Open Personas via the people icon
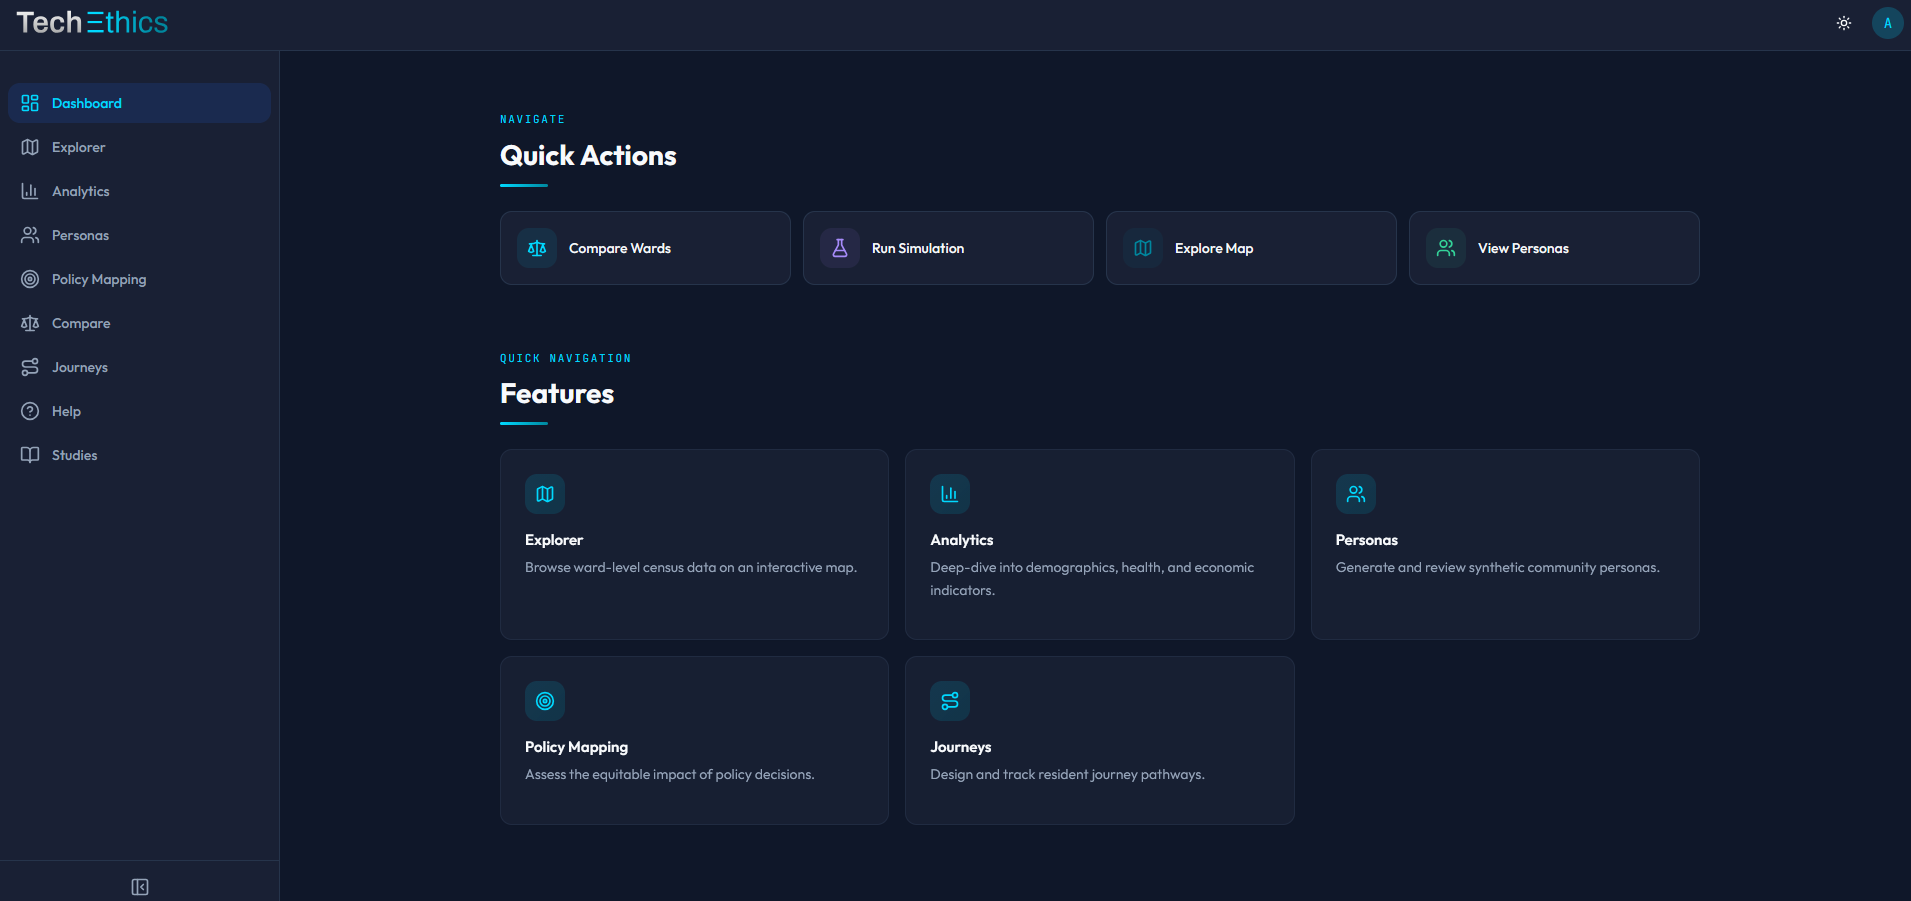Viewport: 1911px width, 901px height. (30, 235)
